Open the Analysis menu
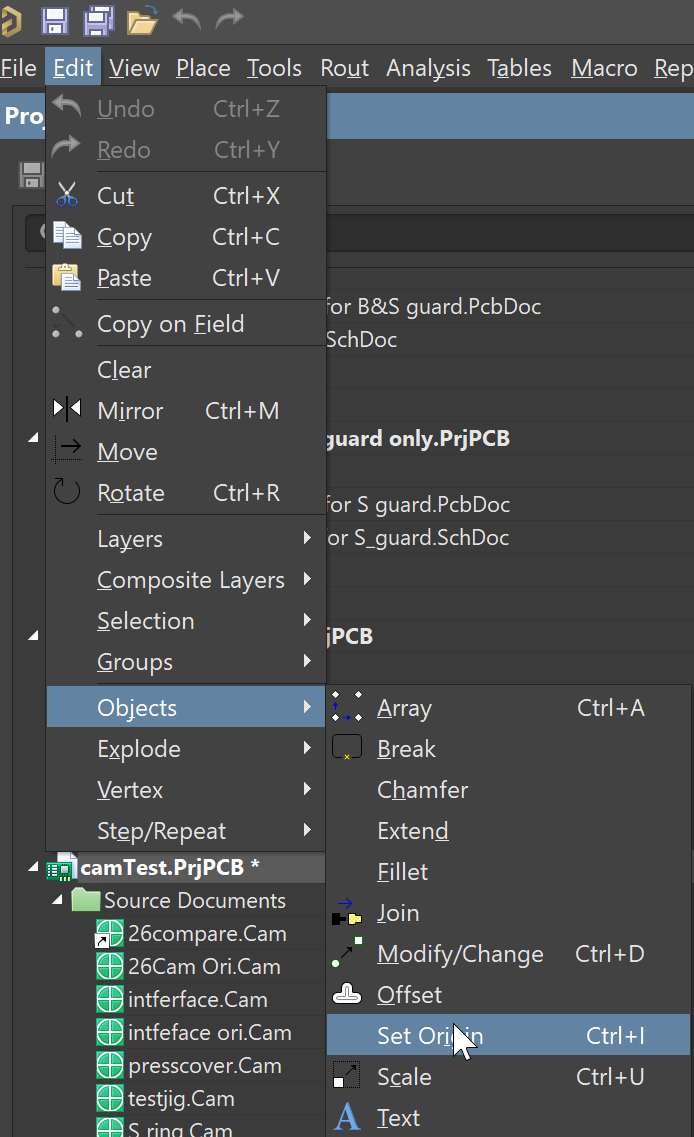The width and height of the screenshot is (694, 1137). (428, 68)
